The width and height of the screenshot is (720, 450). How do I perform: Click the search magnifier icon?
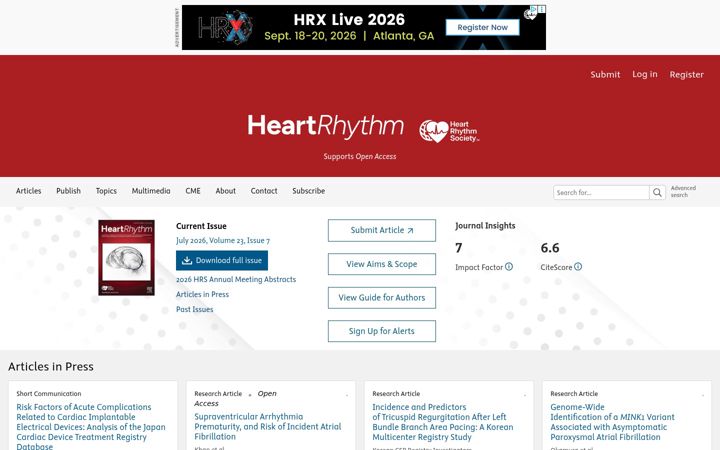(x=657, y=192)
